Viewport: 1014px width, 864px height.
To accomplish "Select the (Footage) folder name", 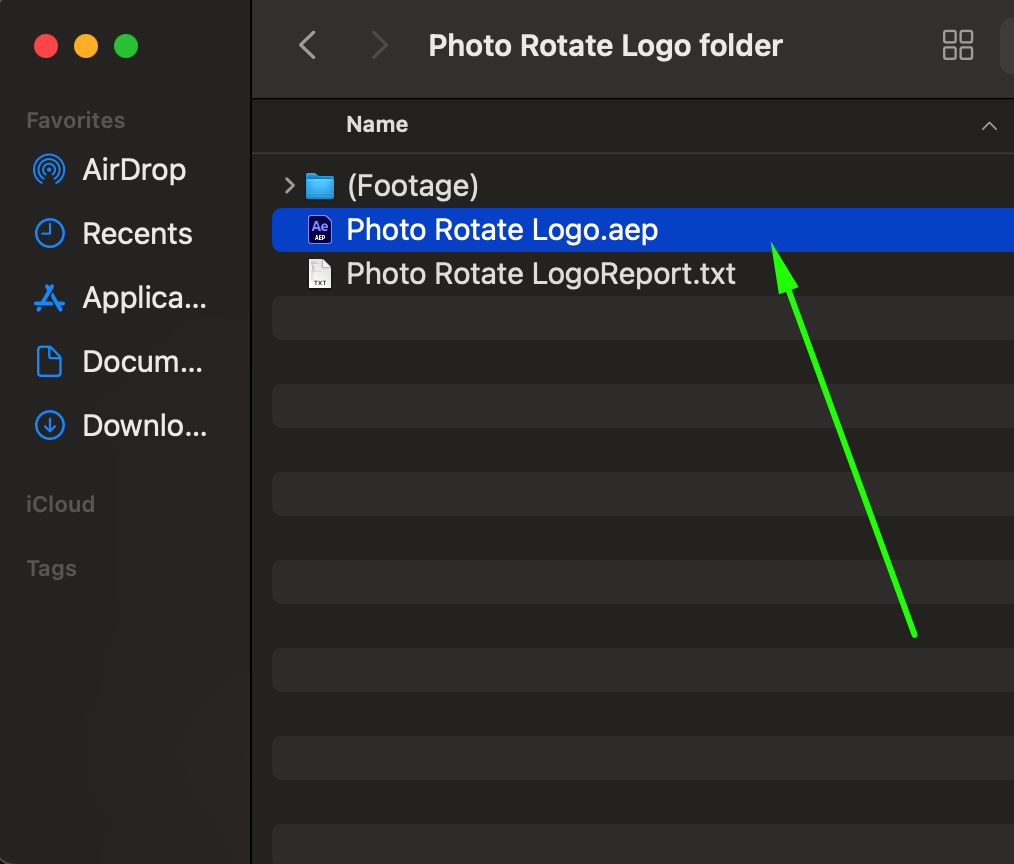I will click(412, 186).
